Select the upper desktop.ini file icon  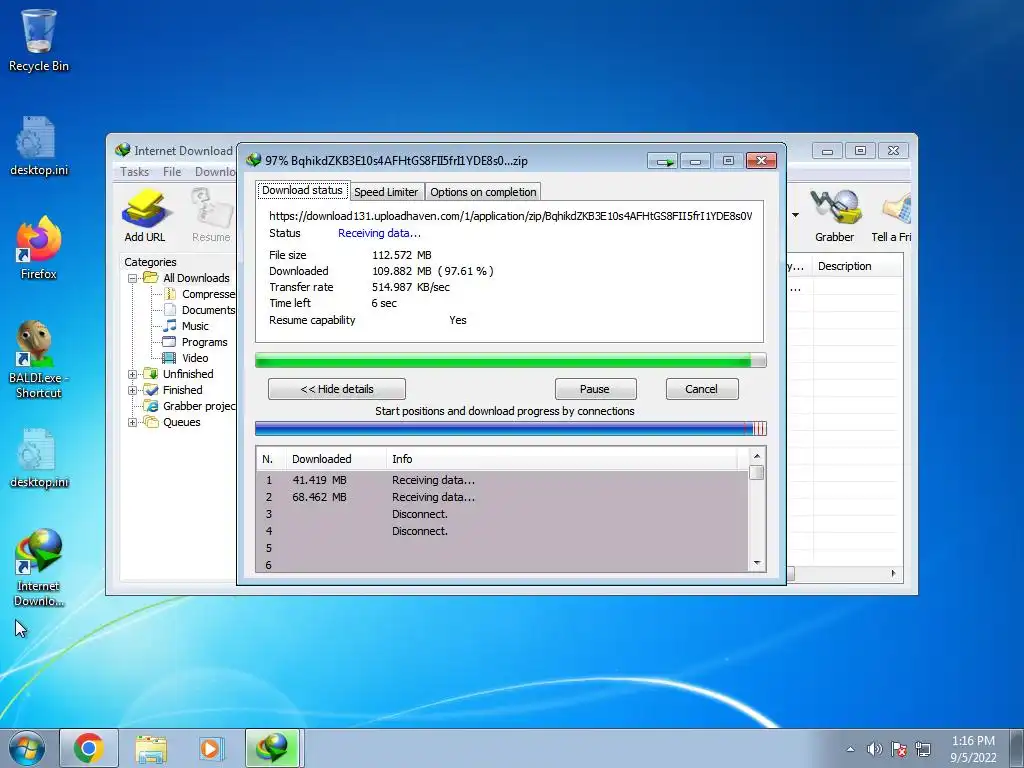[x=39, y=146]
